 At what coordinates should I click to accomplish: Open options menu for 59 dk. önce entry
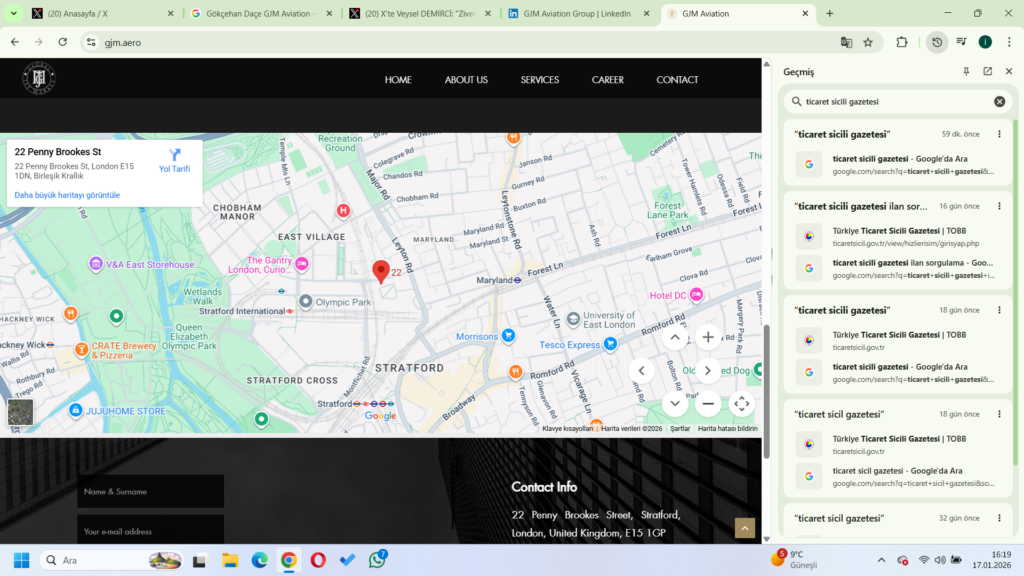click(x=999, y=134)
